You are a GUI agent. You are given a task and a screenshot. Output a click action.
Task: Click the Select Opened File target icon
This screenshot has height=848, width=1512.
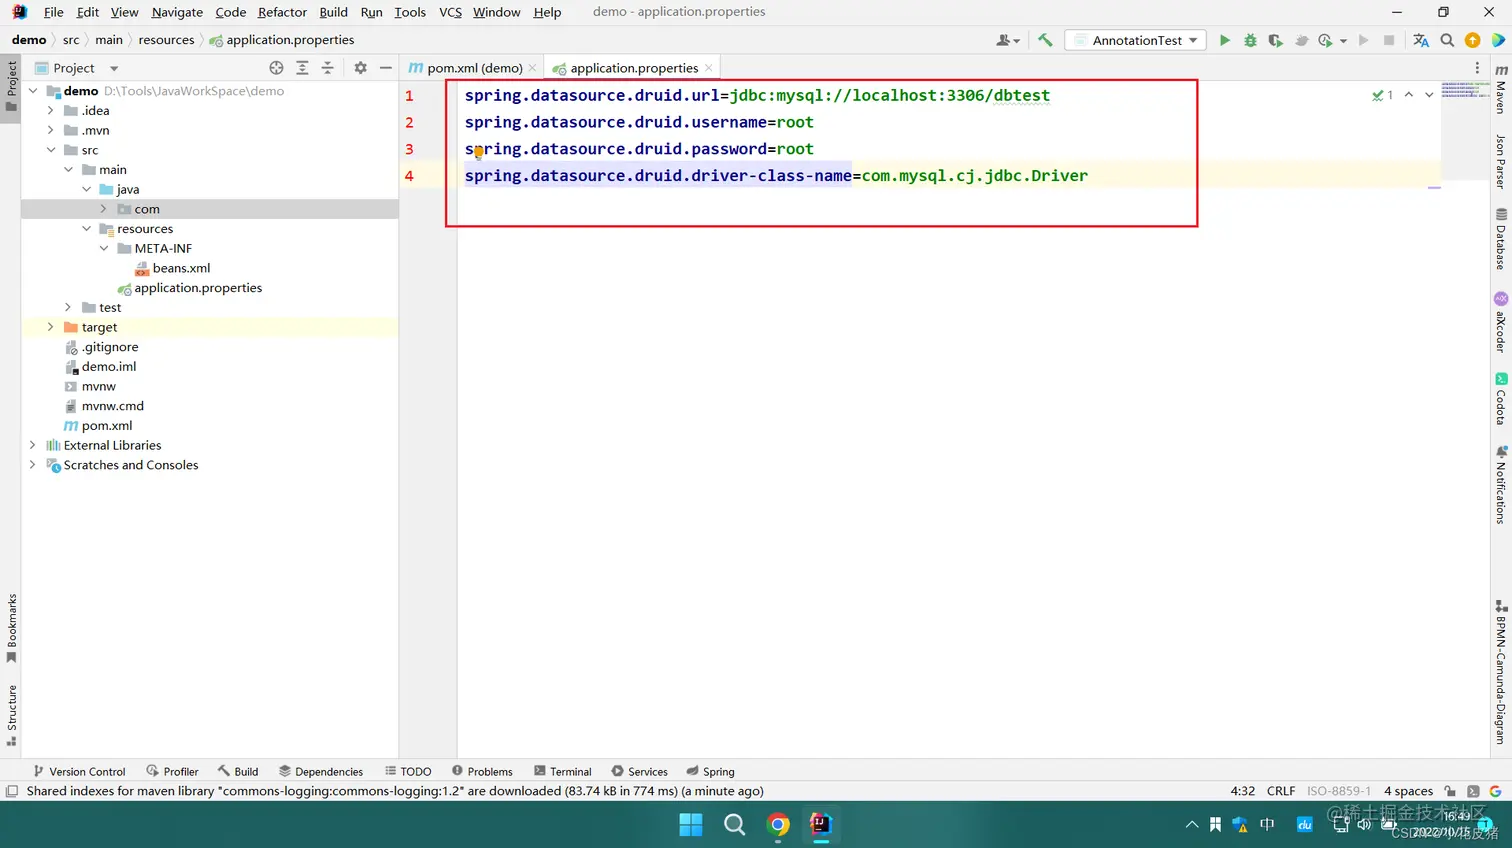276,68
